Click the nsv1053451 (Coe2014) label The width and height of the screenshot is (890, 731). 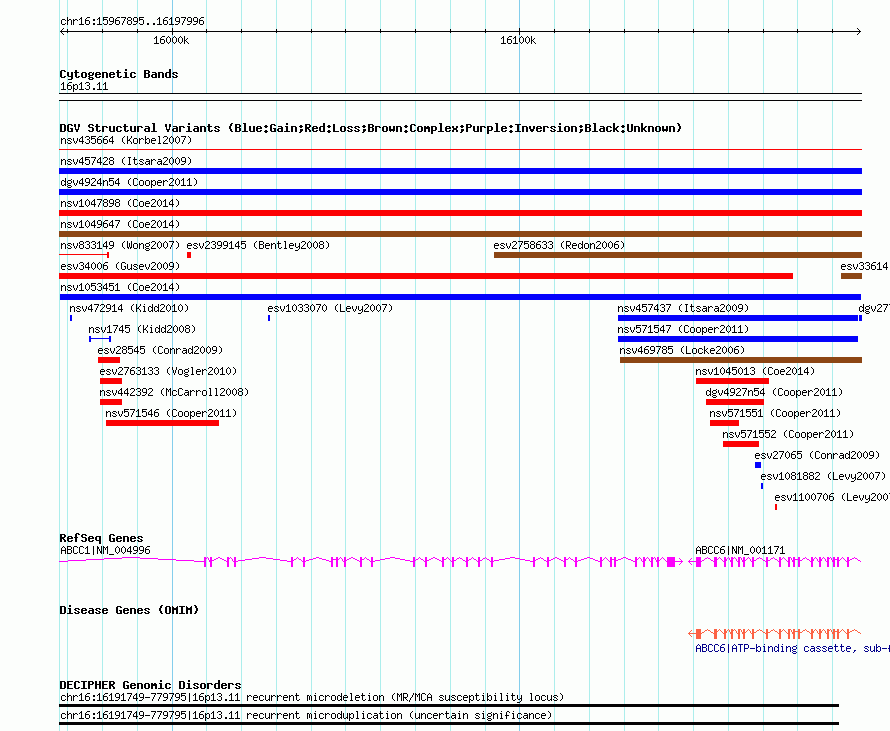tap(120, 287)
